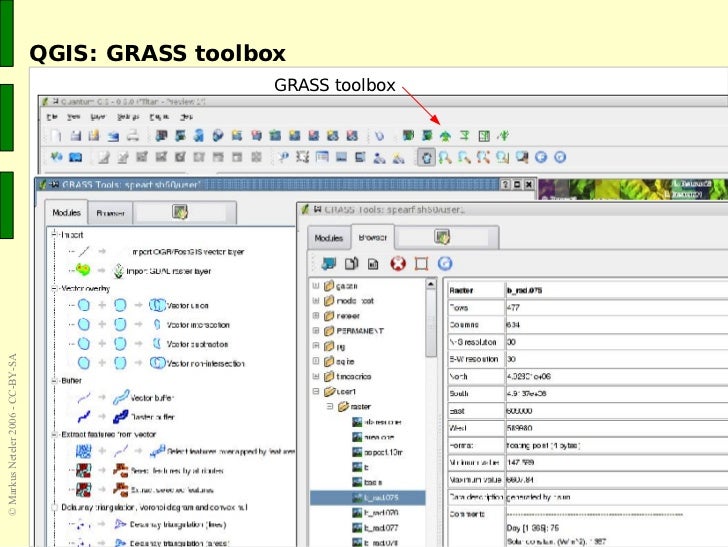Click the Raster Buffer module icon
The image size is (728, 547).
(x=121, y=417)
